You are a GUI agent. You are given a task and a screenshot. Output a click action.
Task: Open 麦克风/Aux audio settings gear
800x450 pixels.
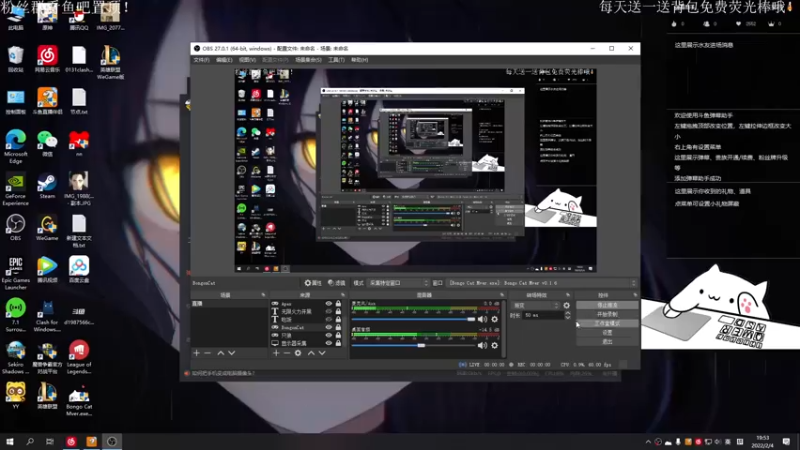tap(494, 319)
